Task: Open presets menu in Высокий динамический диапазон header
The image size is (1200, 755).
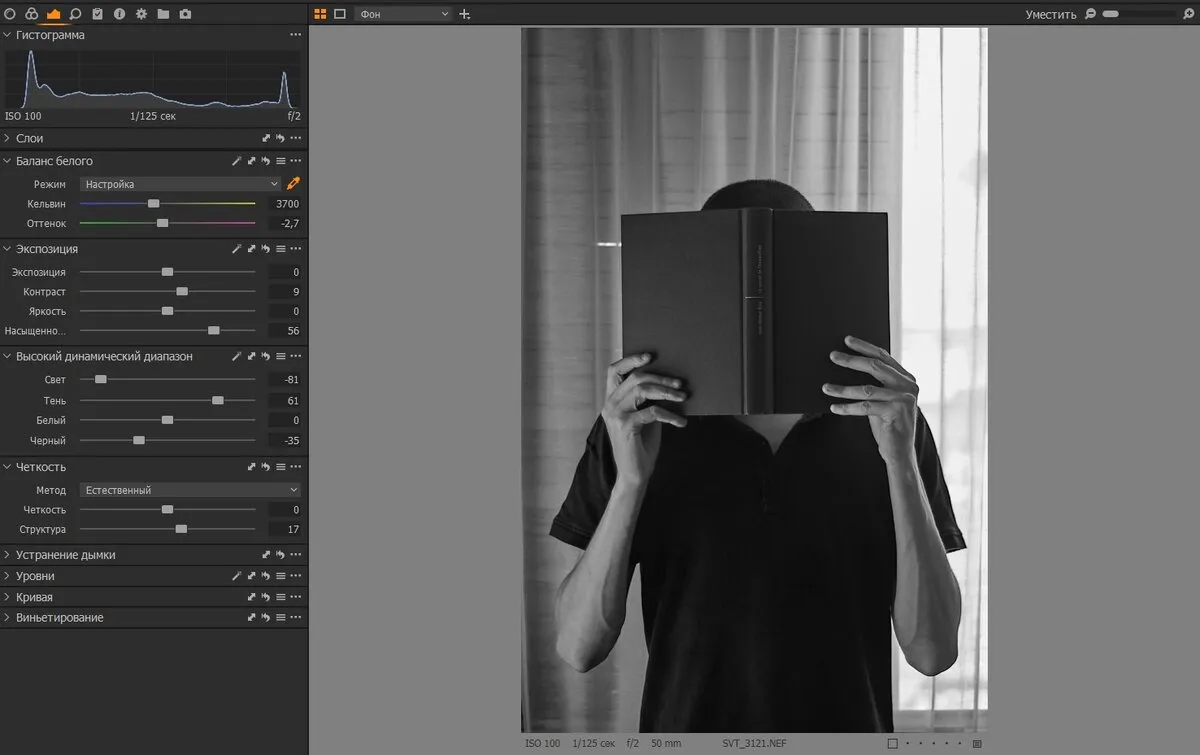Action: pyautogui.click(x=281, y=356)
